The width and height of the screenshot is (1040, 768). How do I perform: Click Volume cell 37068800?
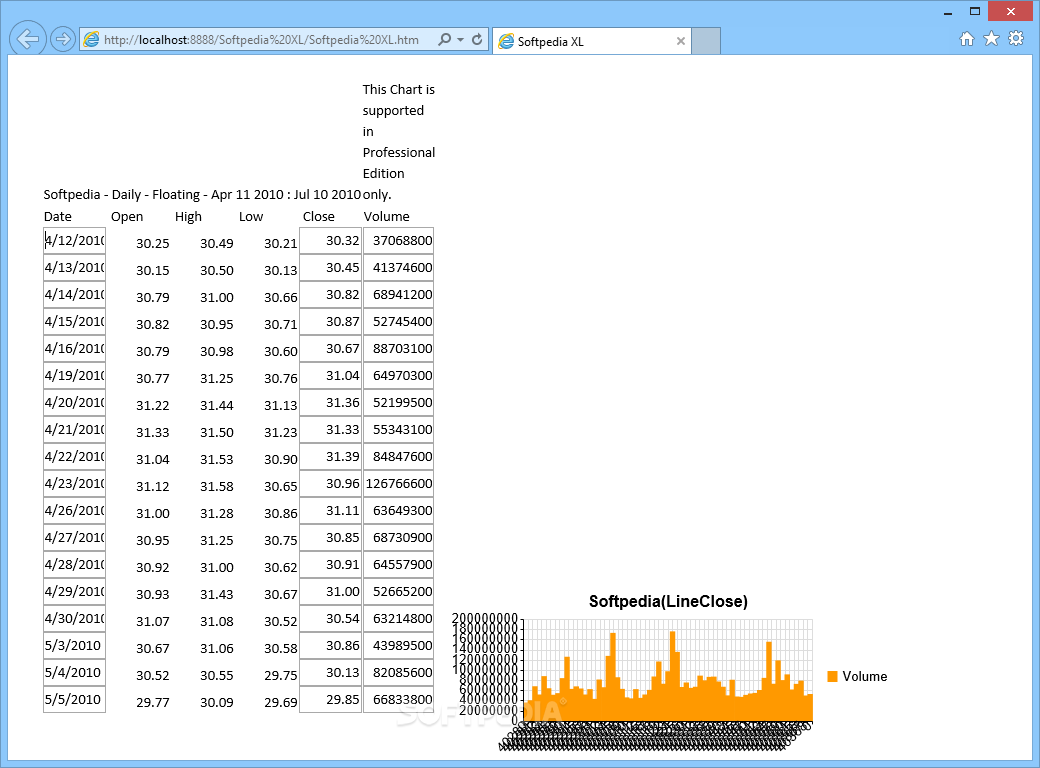[398, 240]
